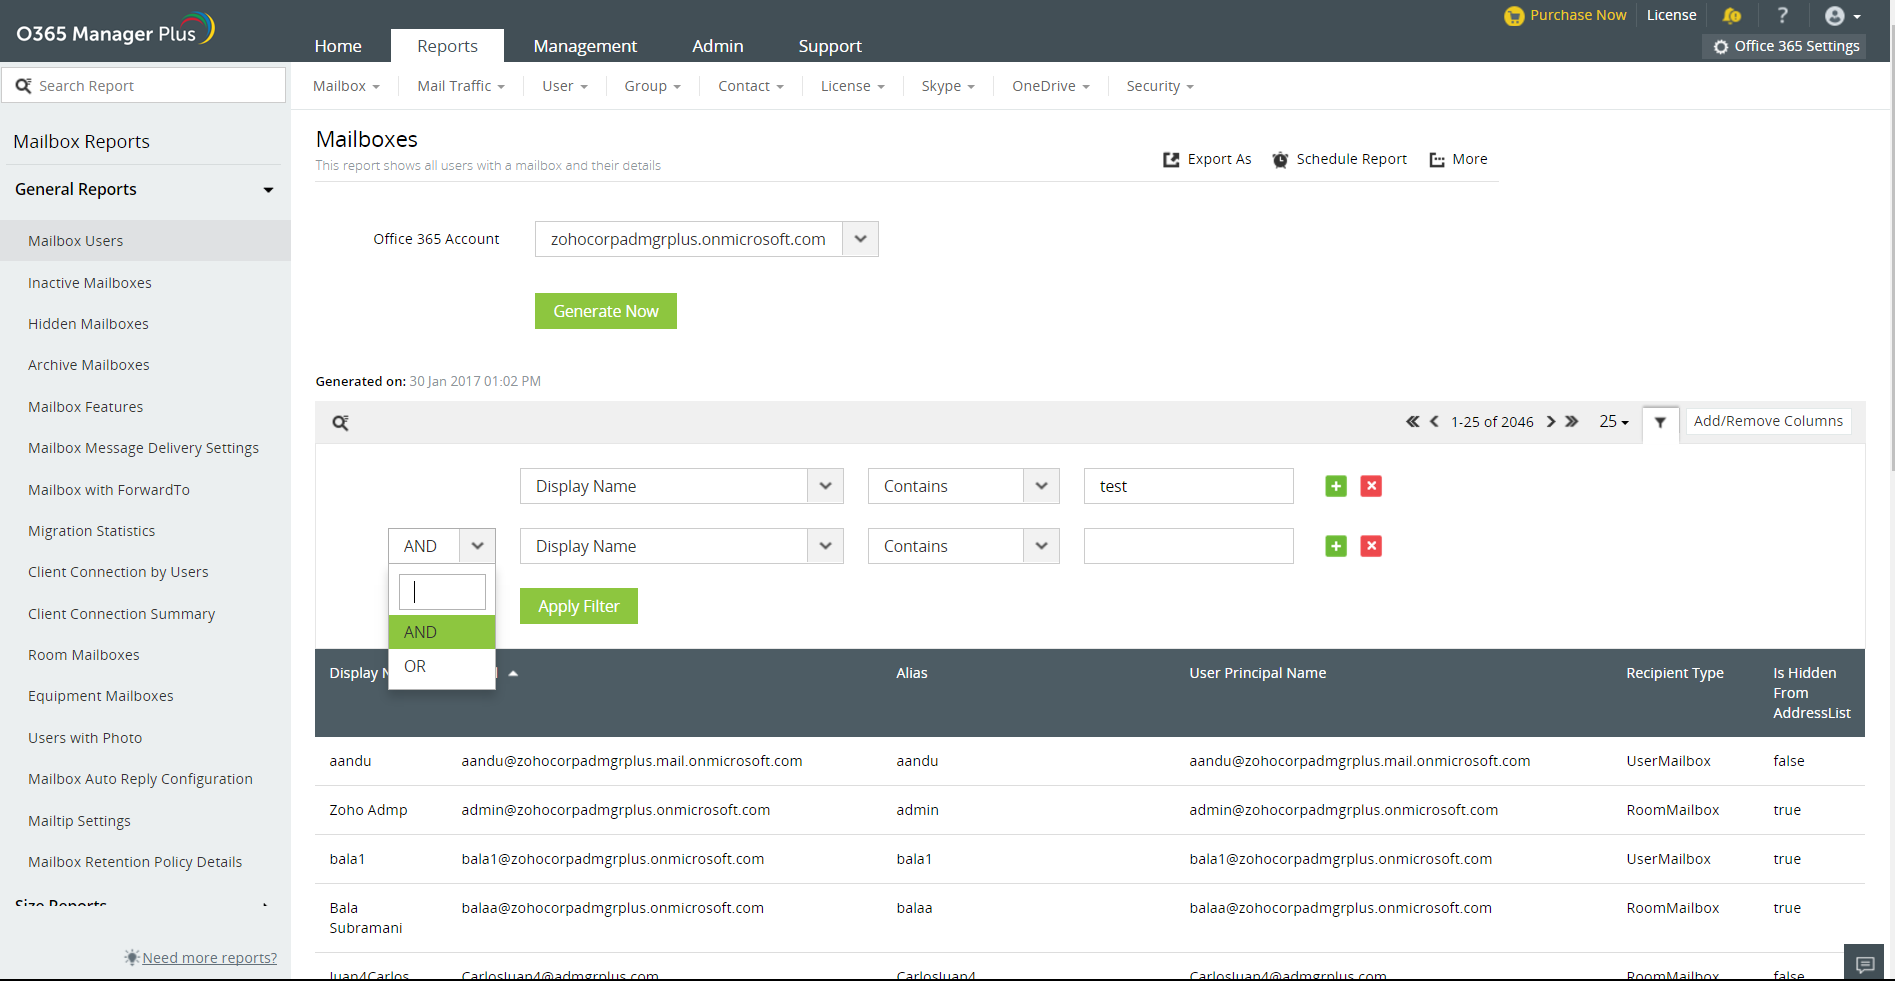Open the License link
Screen dimensions: 1895x981
pyautogui.click(x=1671, y=15)
